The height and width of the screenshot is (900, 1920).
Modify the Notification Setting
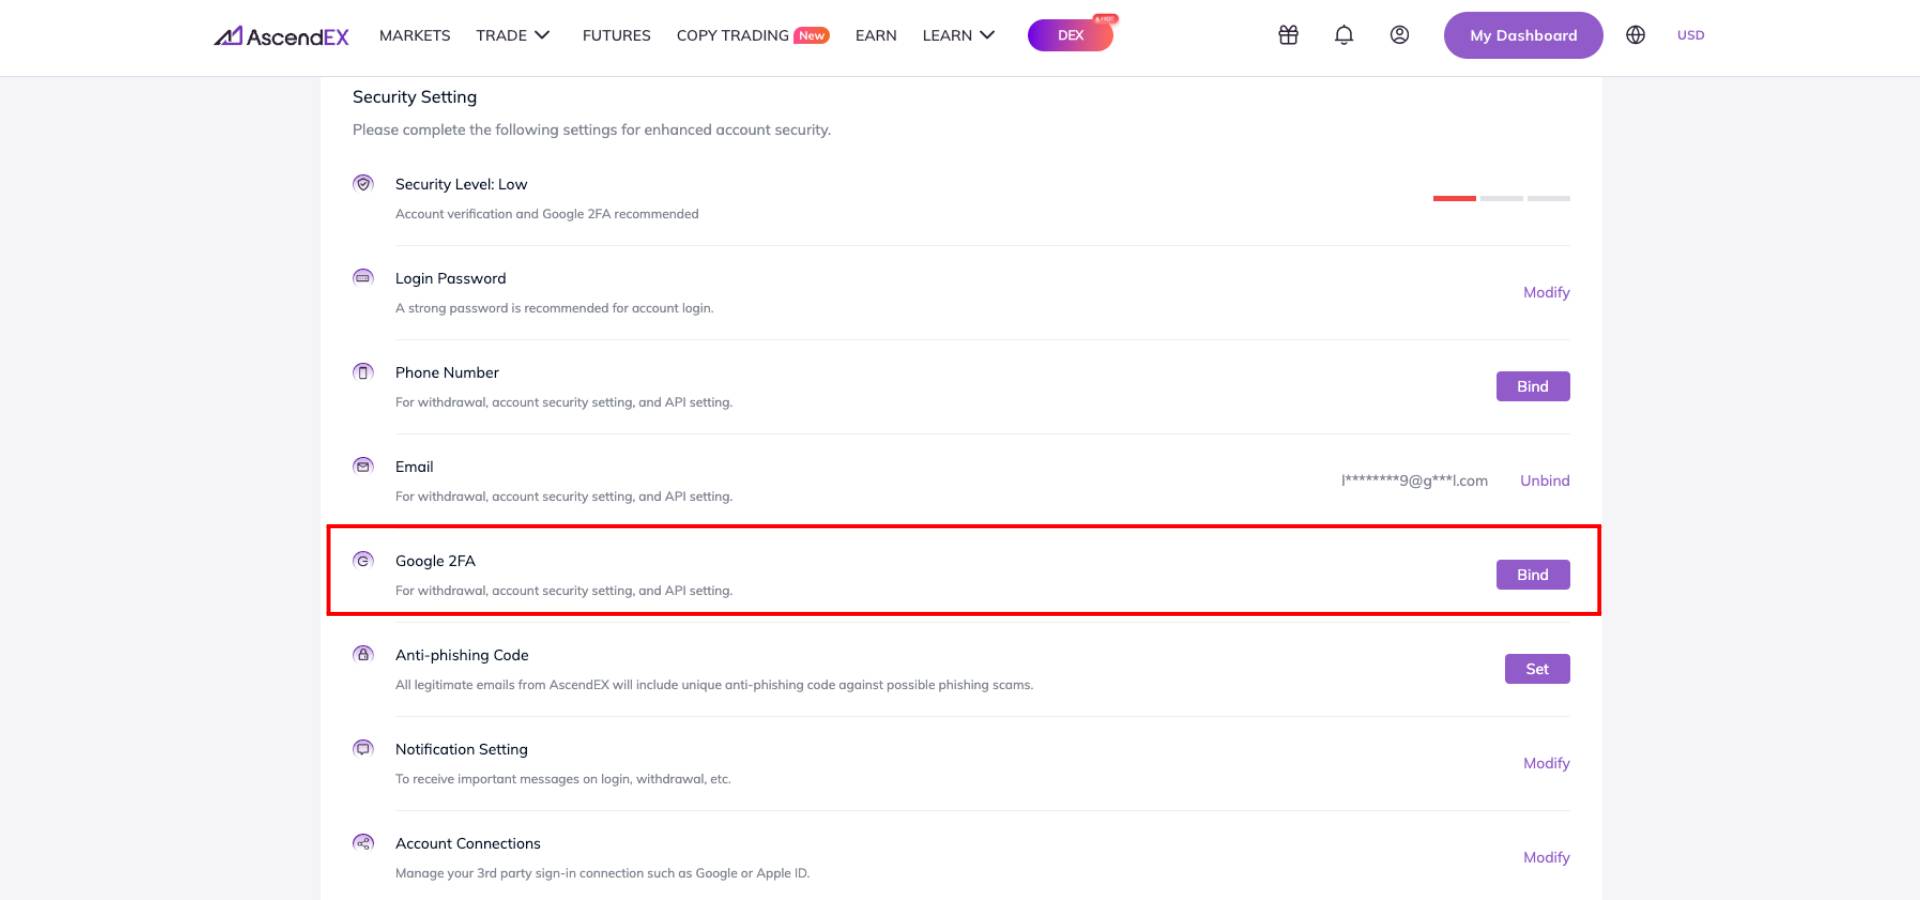(x=1546, y=763)
